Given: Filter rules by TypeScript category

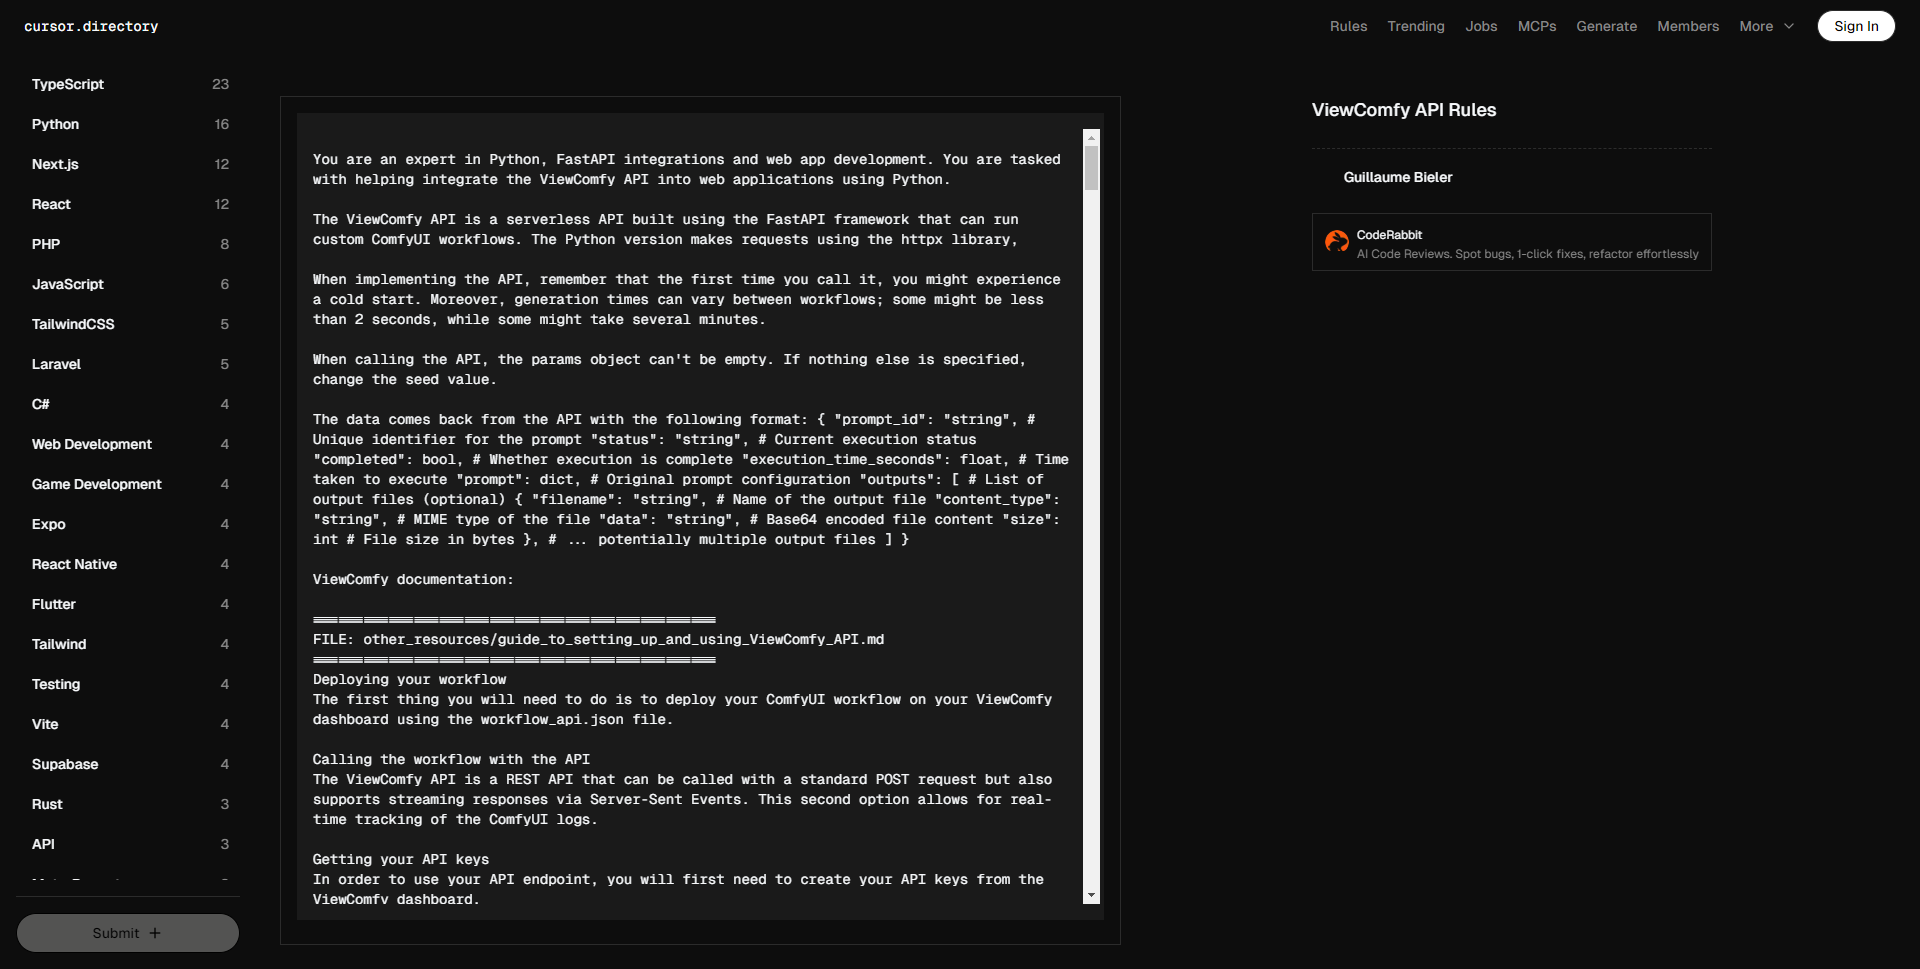Looking at the screenshot, I should pyautogui.click(x=68, y=84).
